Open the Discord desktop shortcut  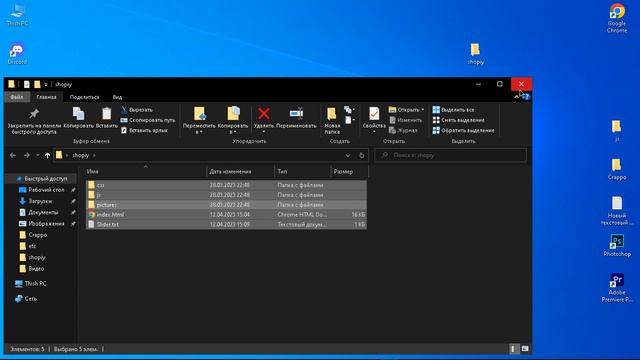17,54
